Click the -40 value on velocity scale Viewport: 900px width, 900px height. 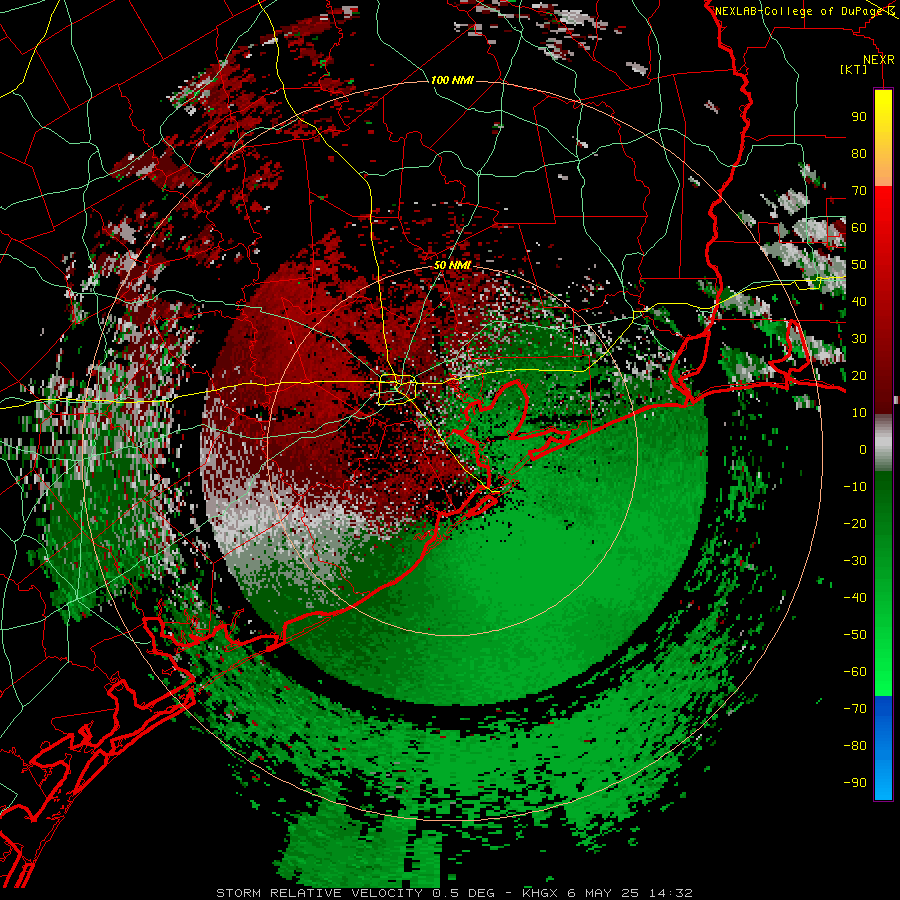[x=855, y=598]
